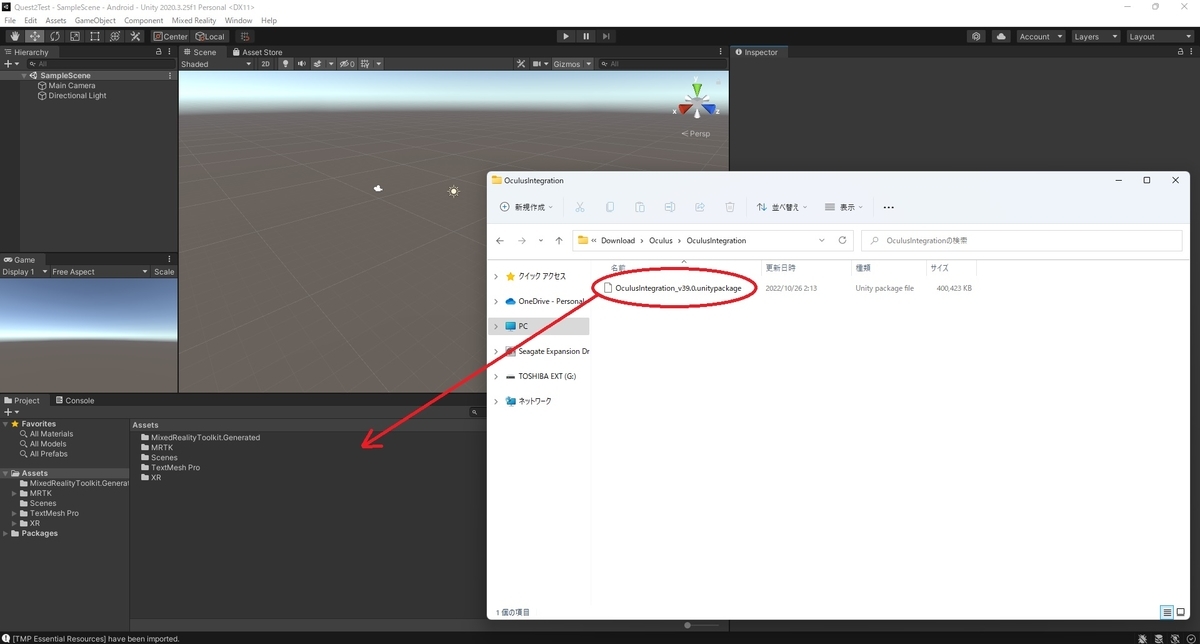
Task: Click the Explorer refresh icon
Action: tap(843, 240)
